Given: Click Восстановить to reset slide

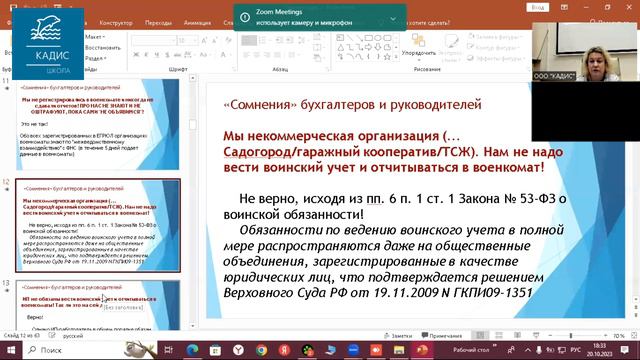Looking at the screenshot, I should pos(103,48).
